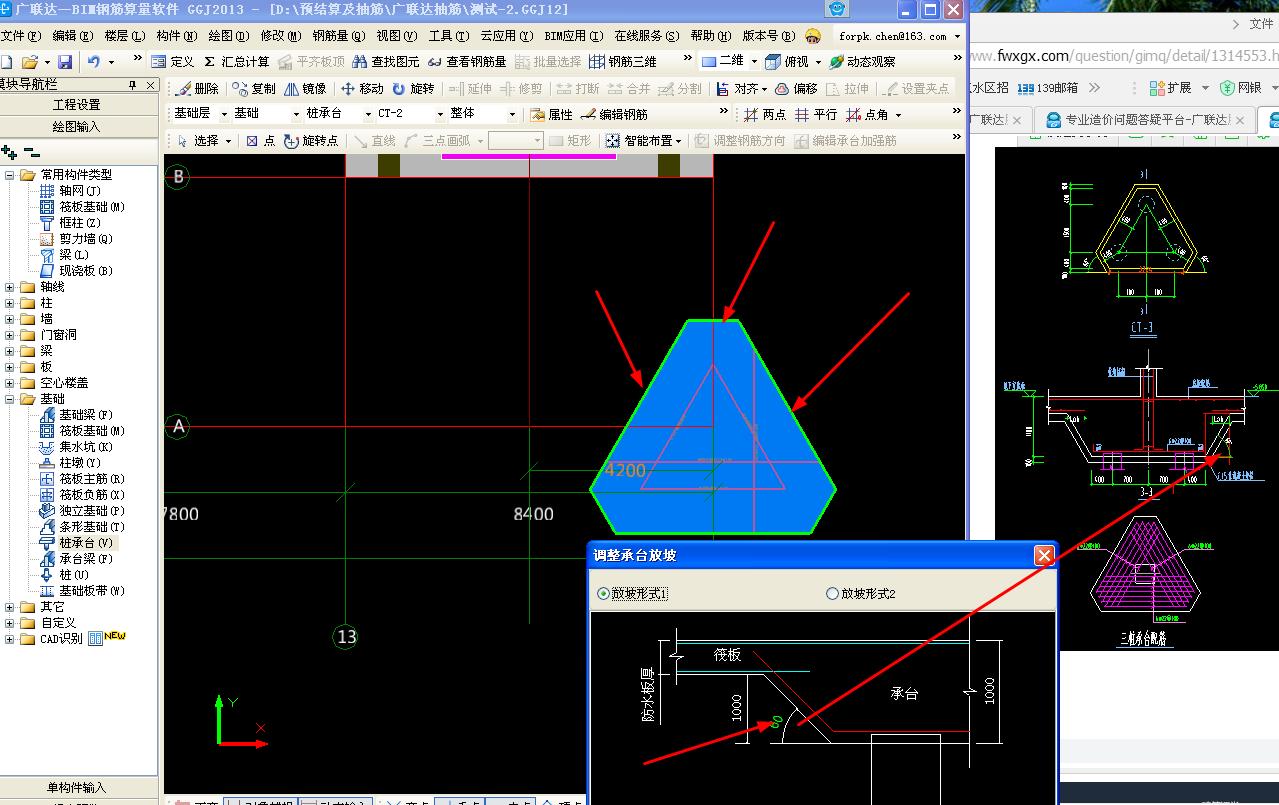Expand the 轴线 tree folder
1279x805 pixels.
tap(10, 287)
